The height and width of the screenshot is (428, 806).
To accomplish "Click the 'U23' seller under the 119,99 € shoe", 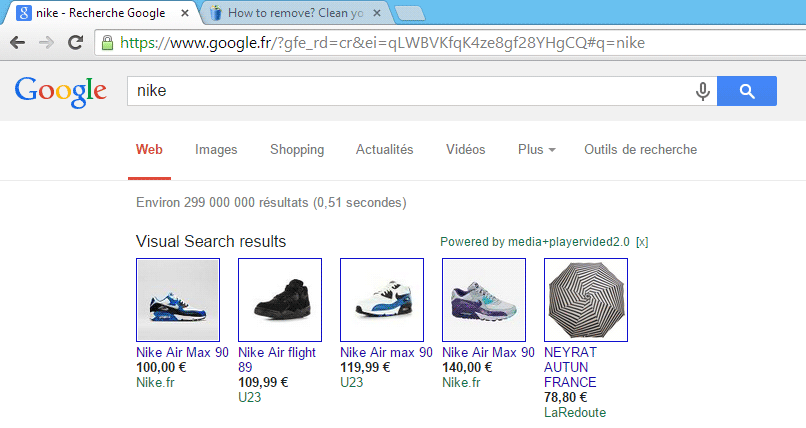I will 352,383.
